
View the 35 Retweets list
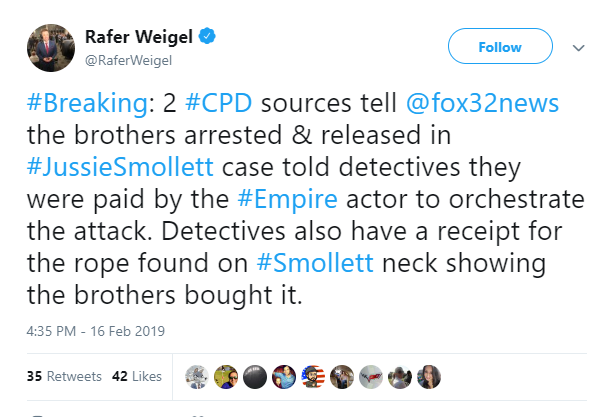[x=64, y=376]
